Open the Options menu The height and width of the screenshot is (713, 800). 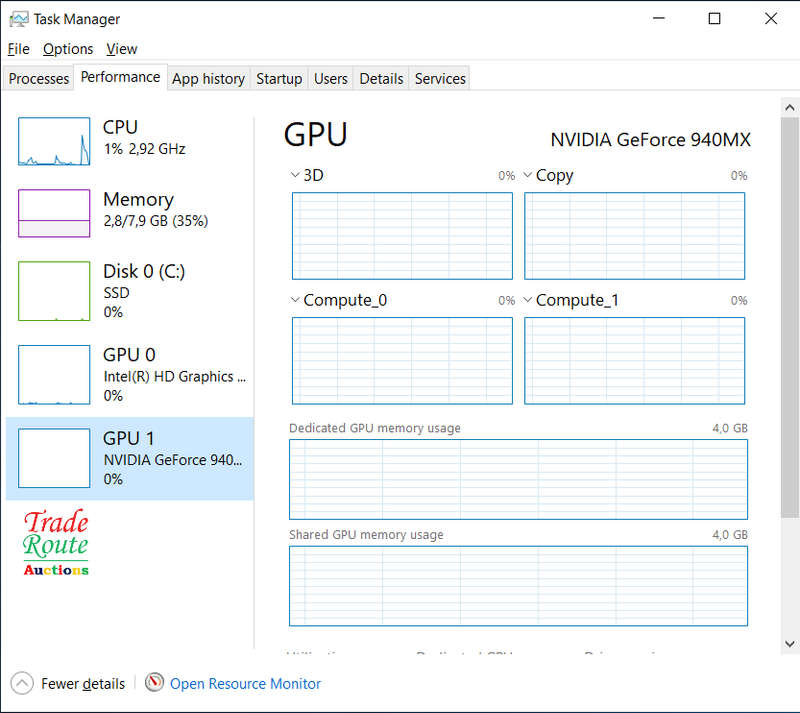pos(68,49)
